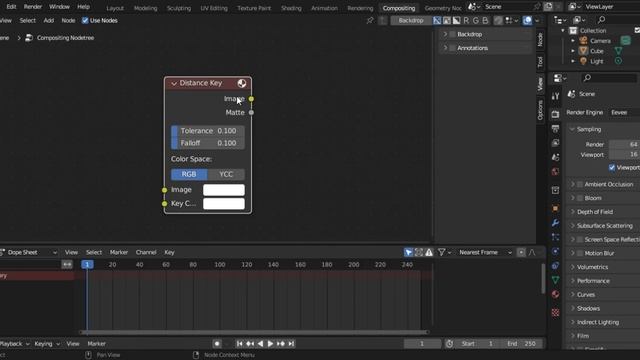
Task: Open the World properties tab icon
Action: click(x=556, y=172)
